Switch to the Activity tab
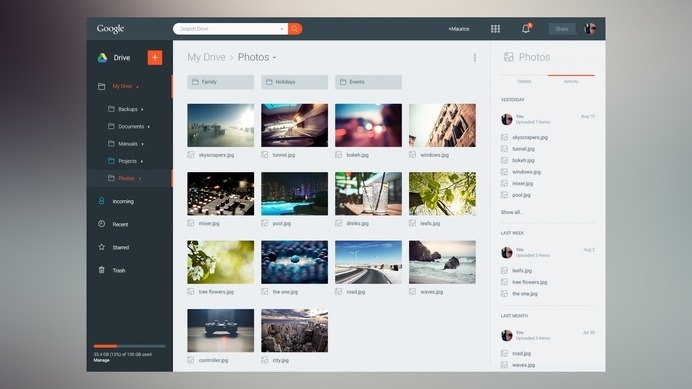The width and height of the screenshot is (692, 389). pos(571,81)
